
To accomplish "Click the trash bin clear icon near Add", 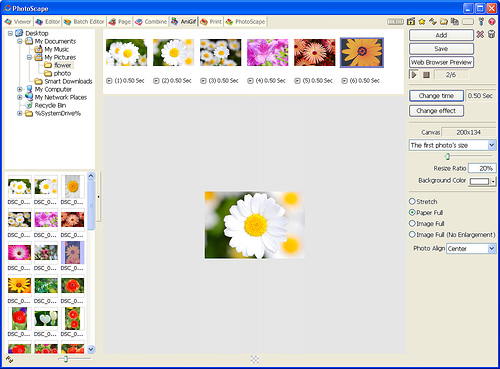I will point(491,34).
